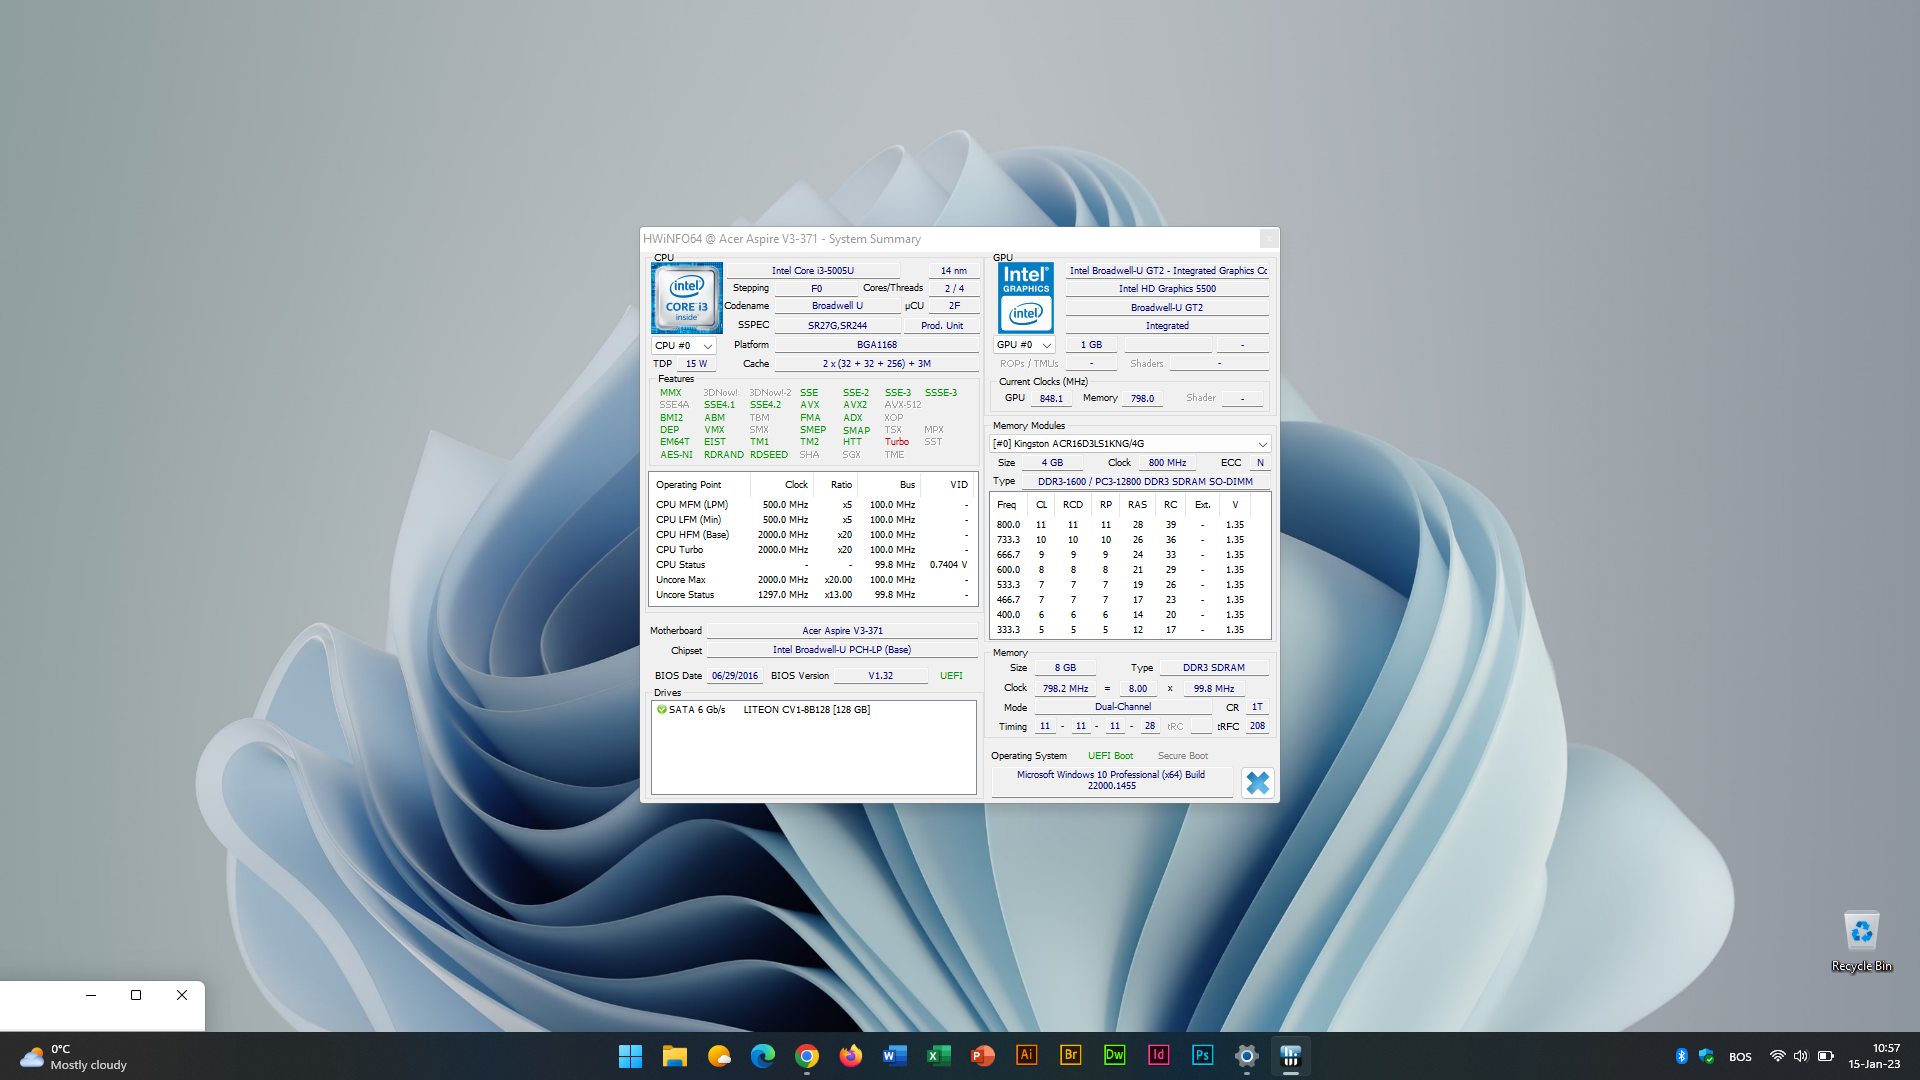Image resolution: width=1920 pixels, height=1080 pixels.
Task: Click the GPU clock value 848.1
Action: tap(1051, 399)
